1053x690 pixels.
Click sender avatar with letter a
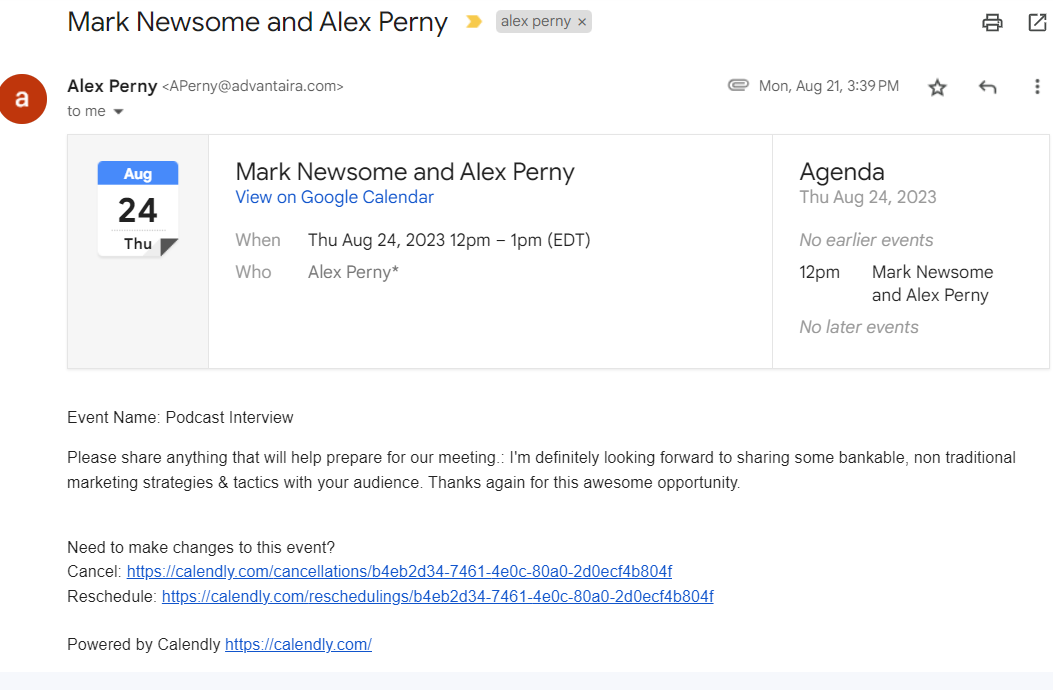22,99
